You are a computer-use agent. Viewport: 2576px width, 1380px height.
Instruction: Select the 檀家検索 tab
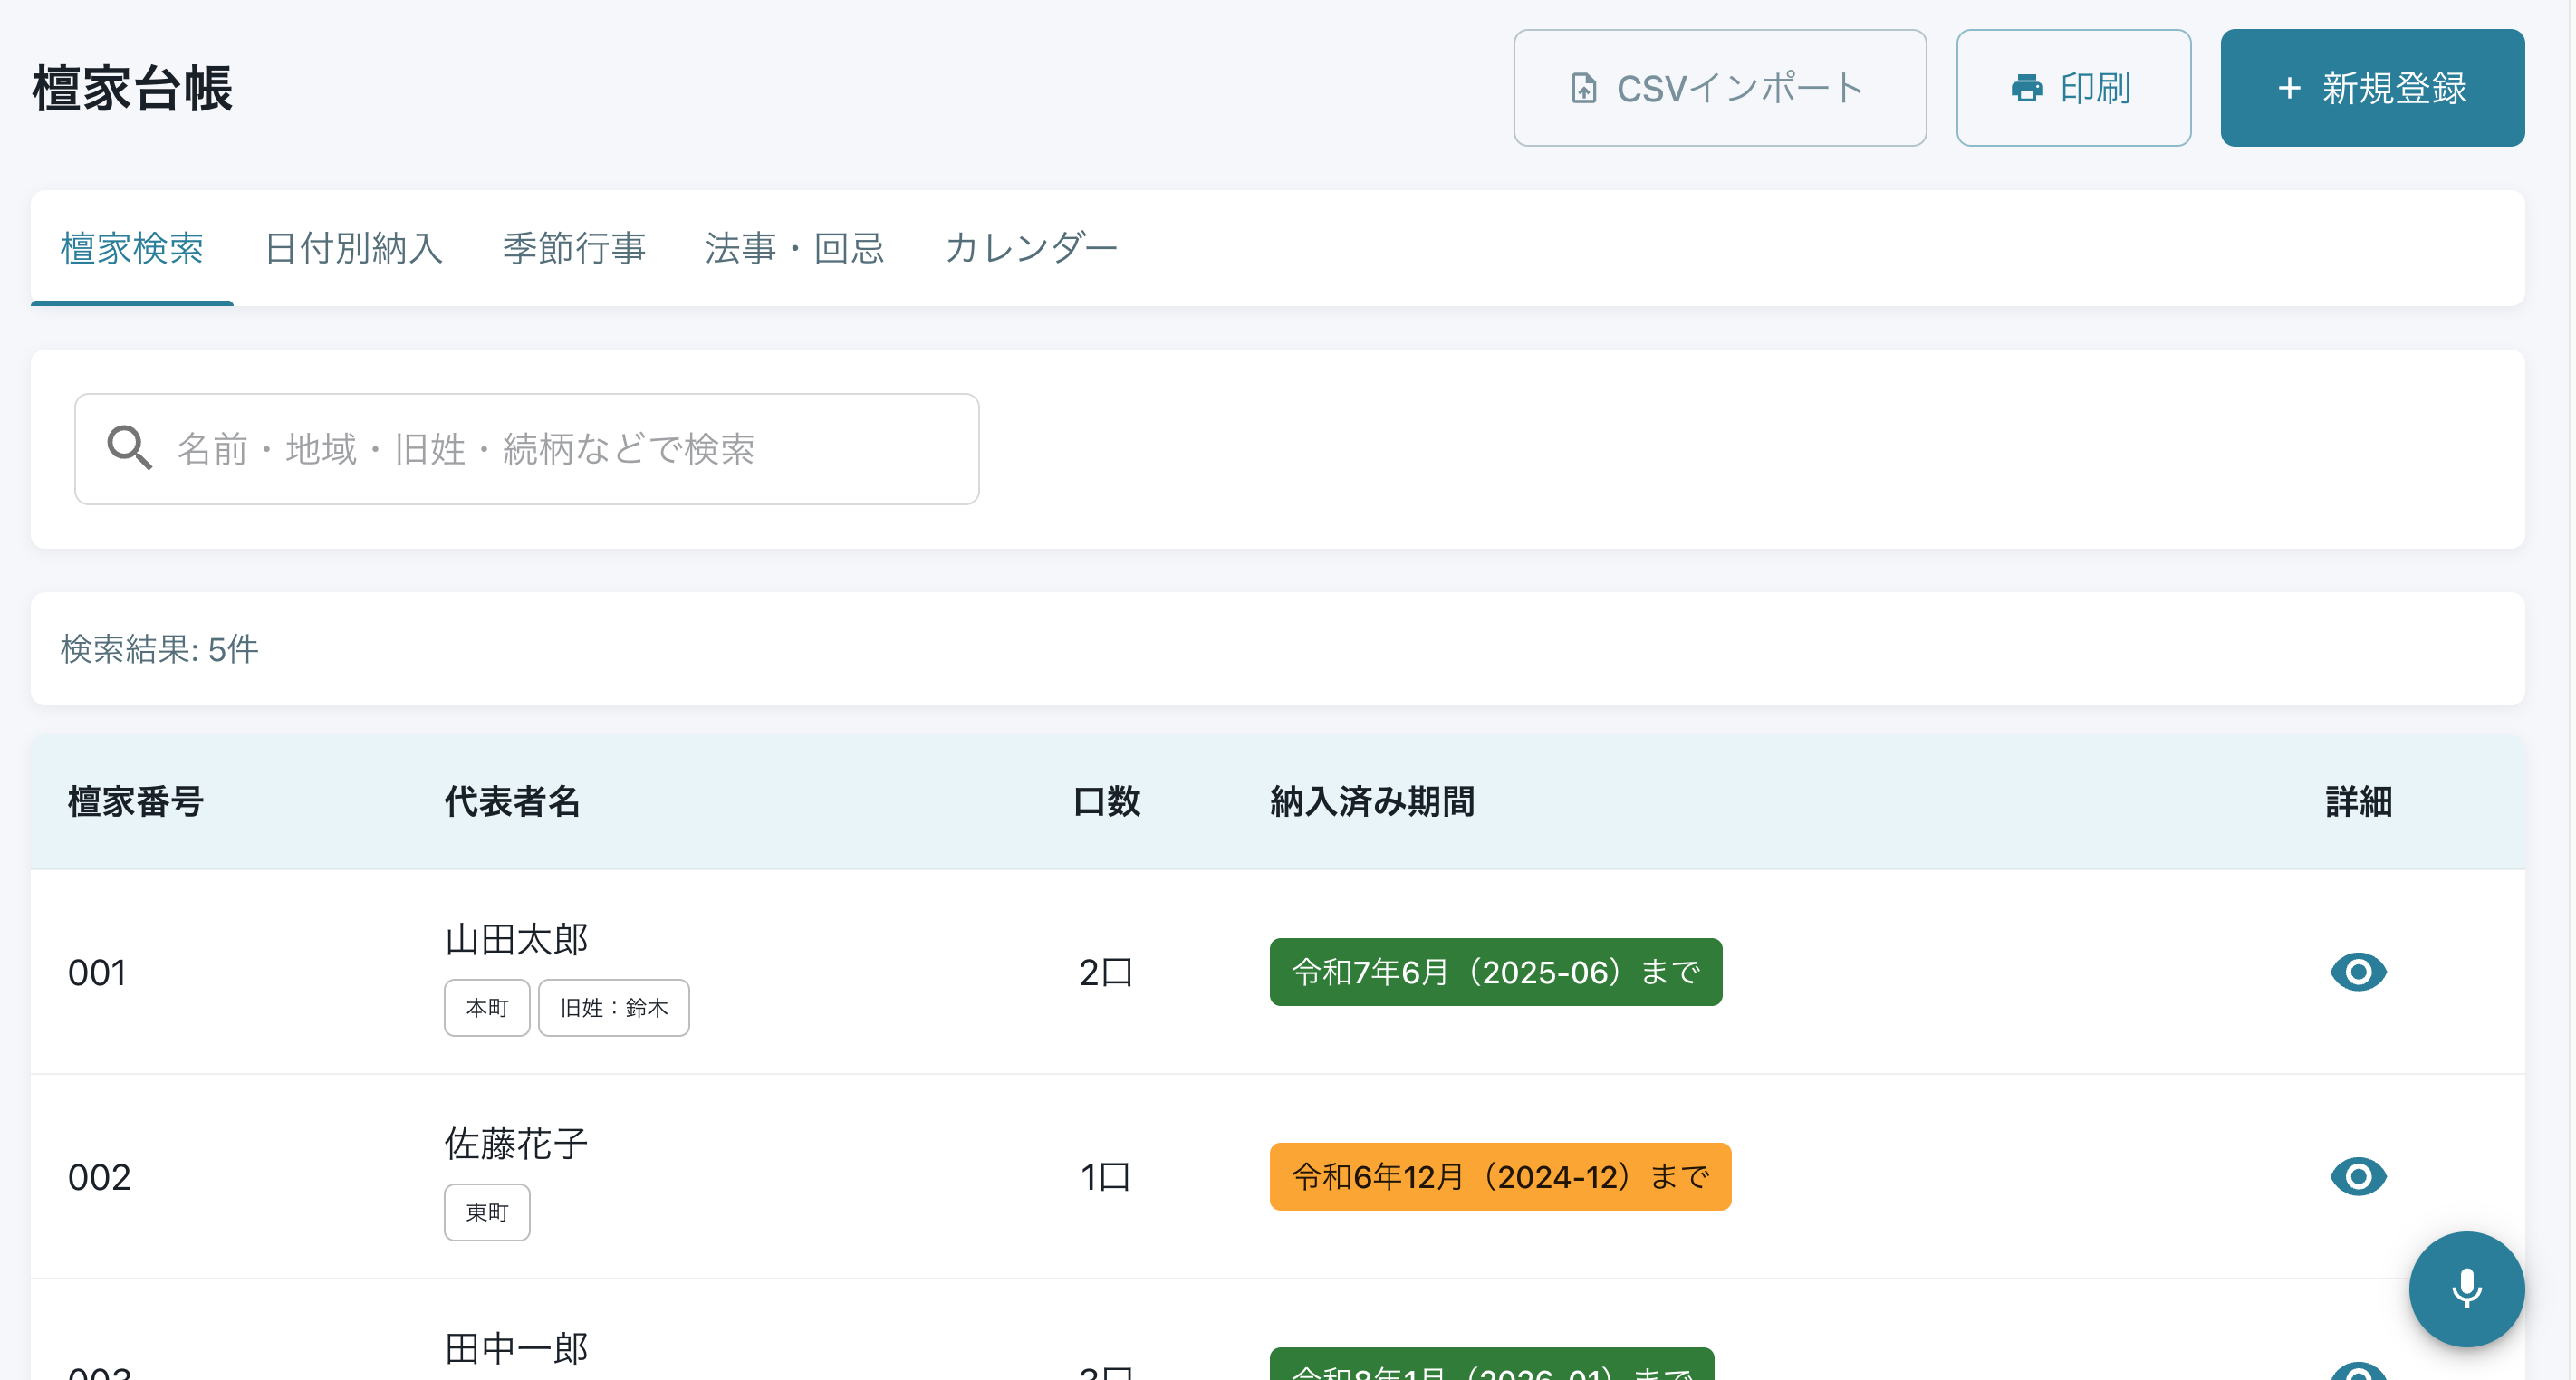tap(132, 248)
